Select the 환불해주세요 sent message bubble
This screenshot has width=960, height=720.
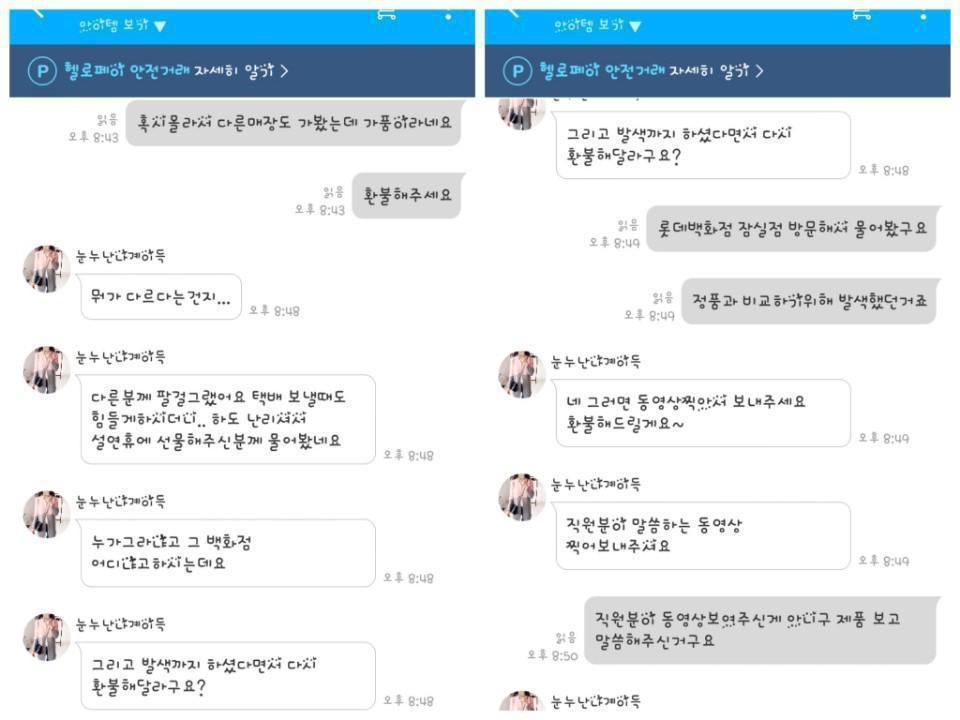[x=408, y=196]
